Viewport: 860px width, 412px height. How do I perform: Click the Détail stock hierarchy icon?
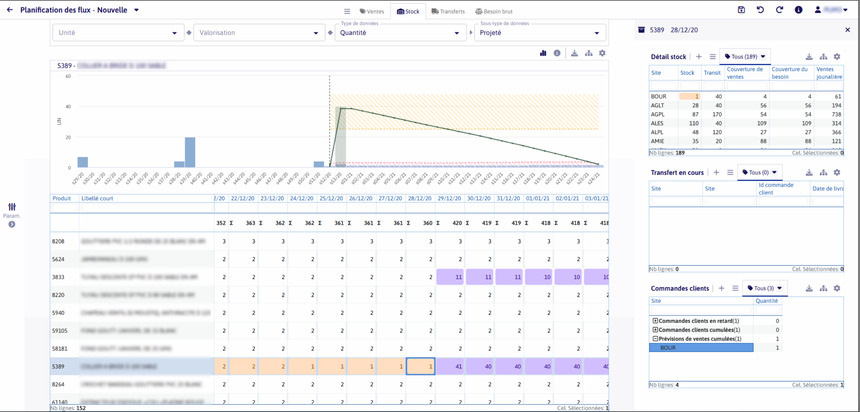point(823,57)
